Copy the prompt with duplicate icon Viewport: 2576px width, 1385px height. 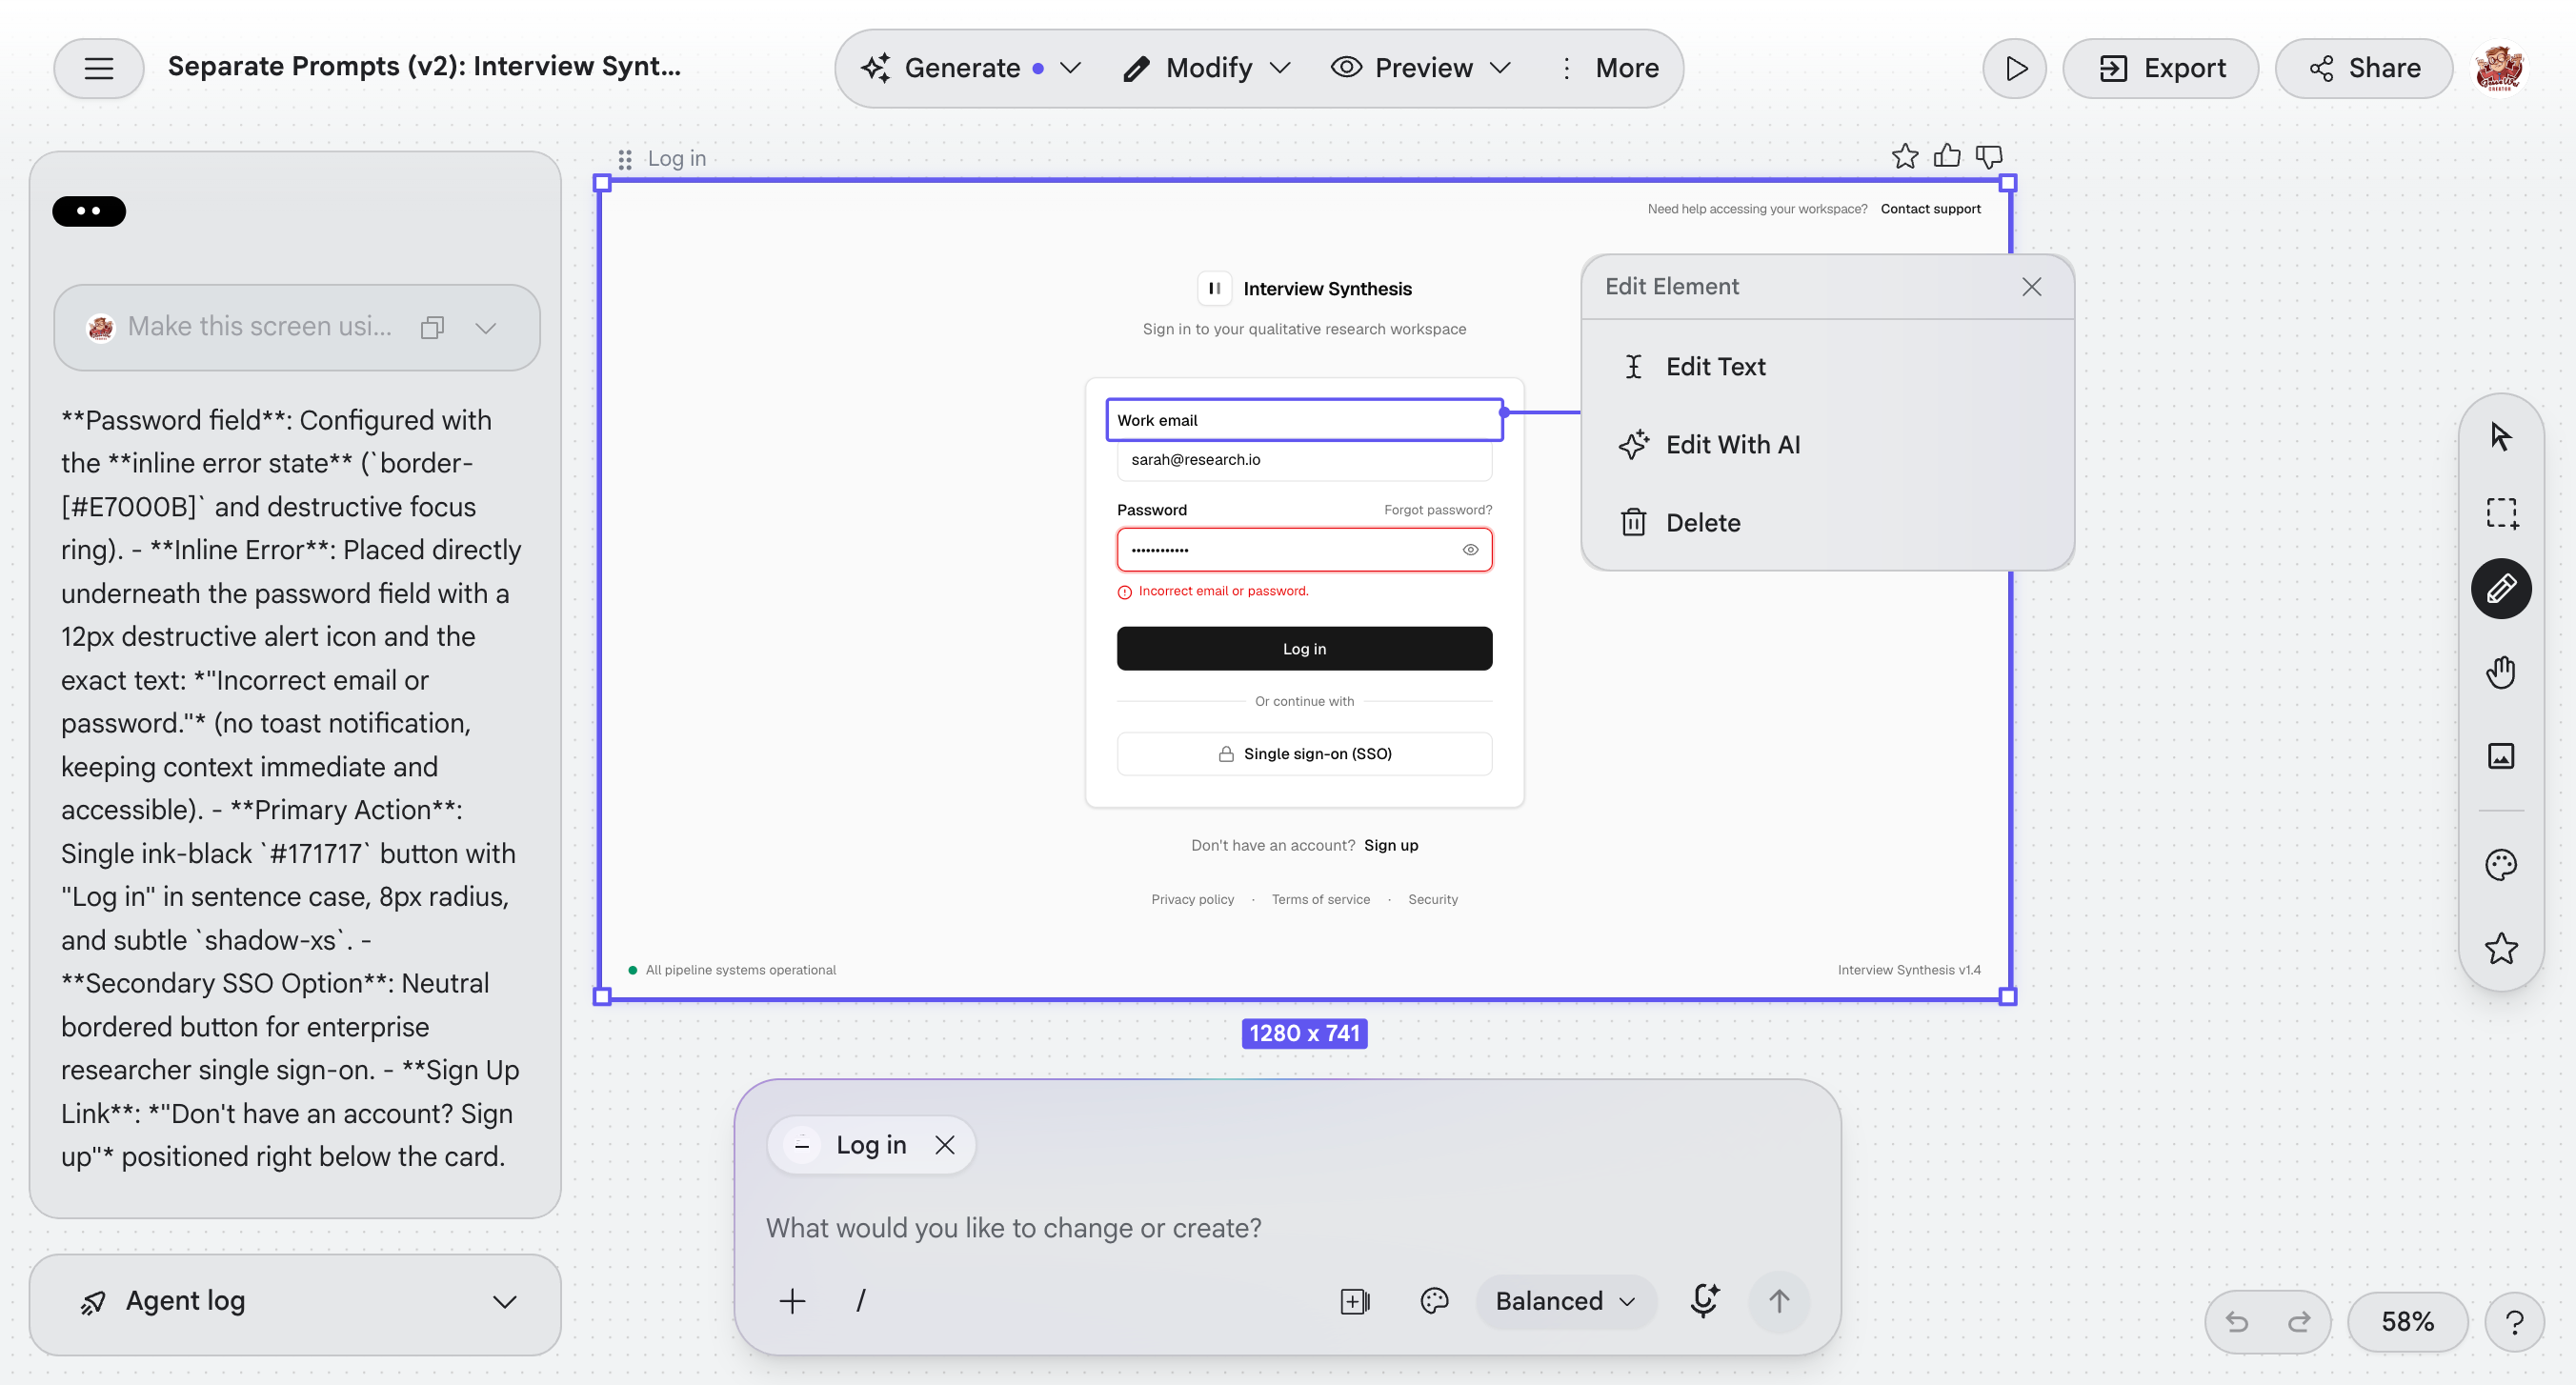click(x=432, y=328)
